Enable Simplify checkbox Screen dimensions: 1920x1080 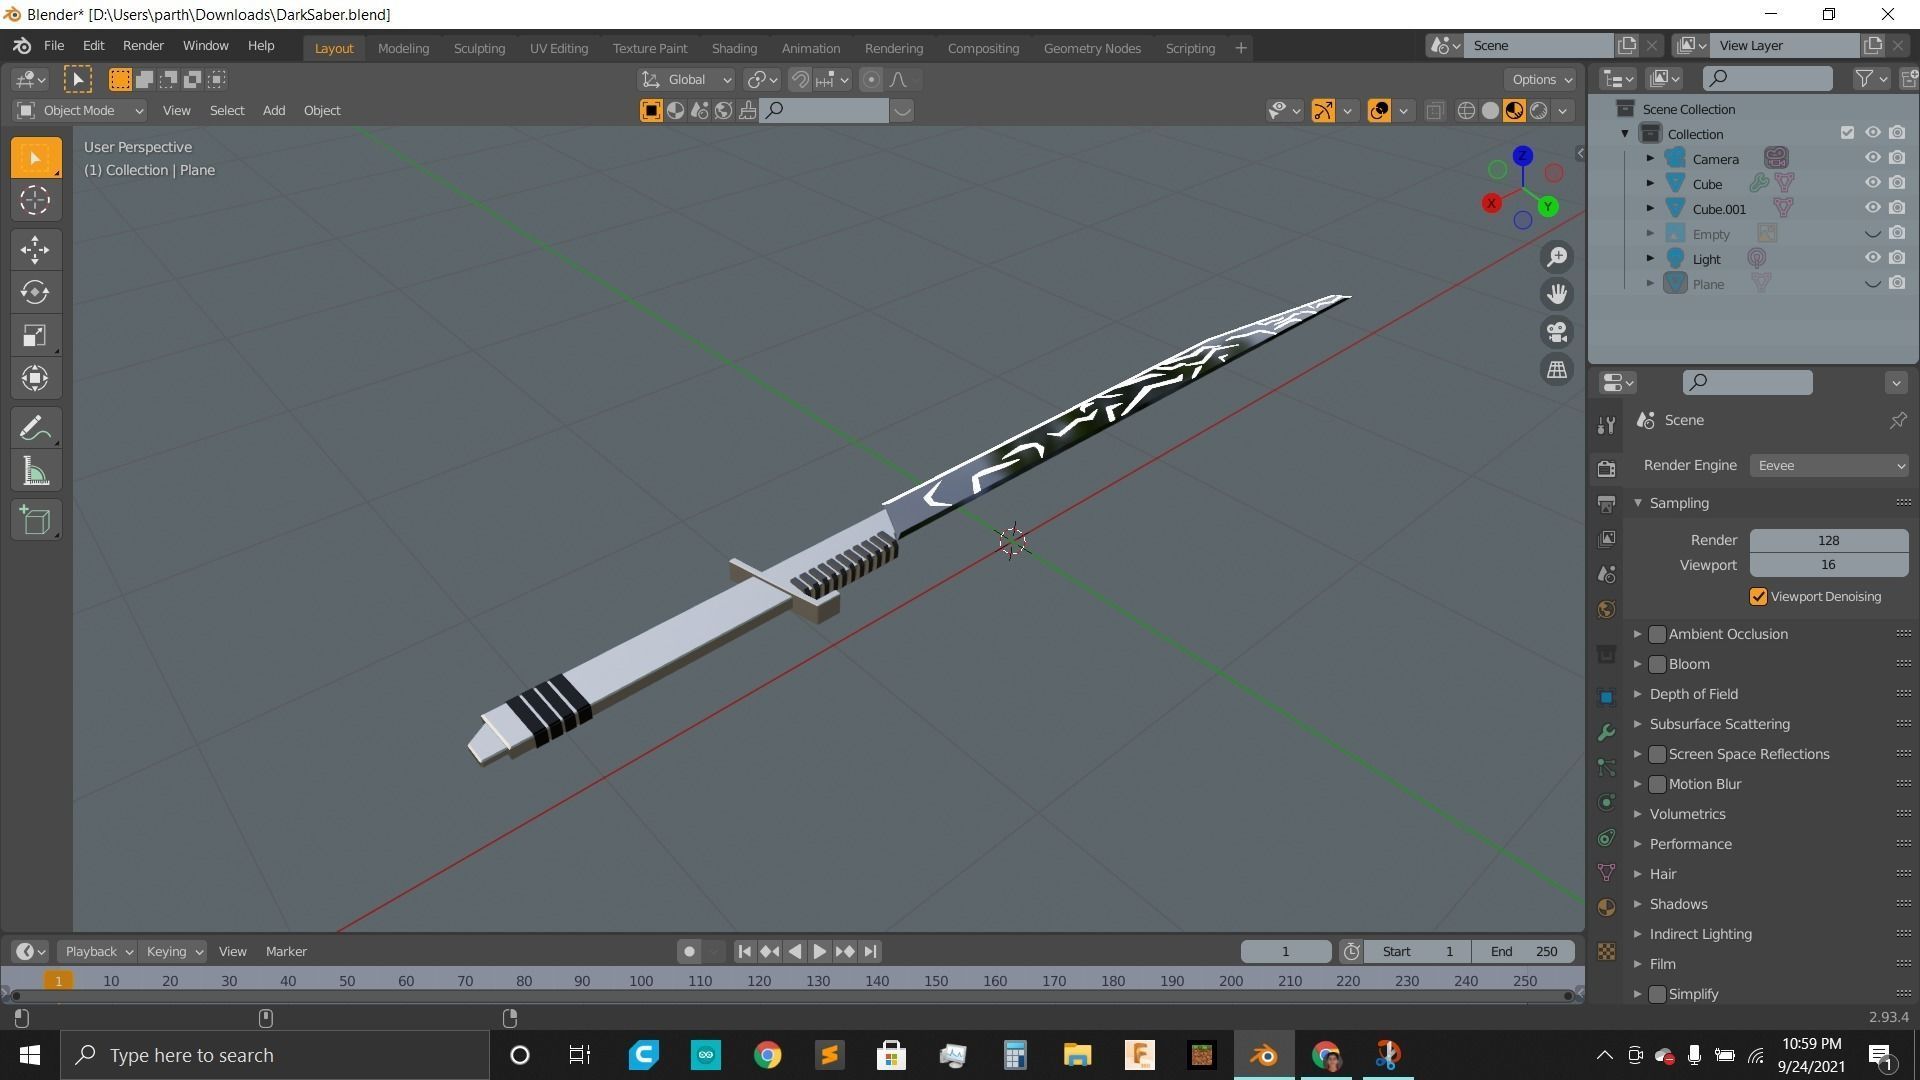pyautogui.click(x=1657, y=994)
